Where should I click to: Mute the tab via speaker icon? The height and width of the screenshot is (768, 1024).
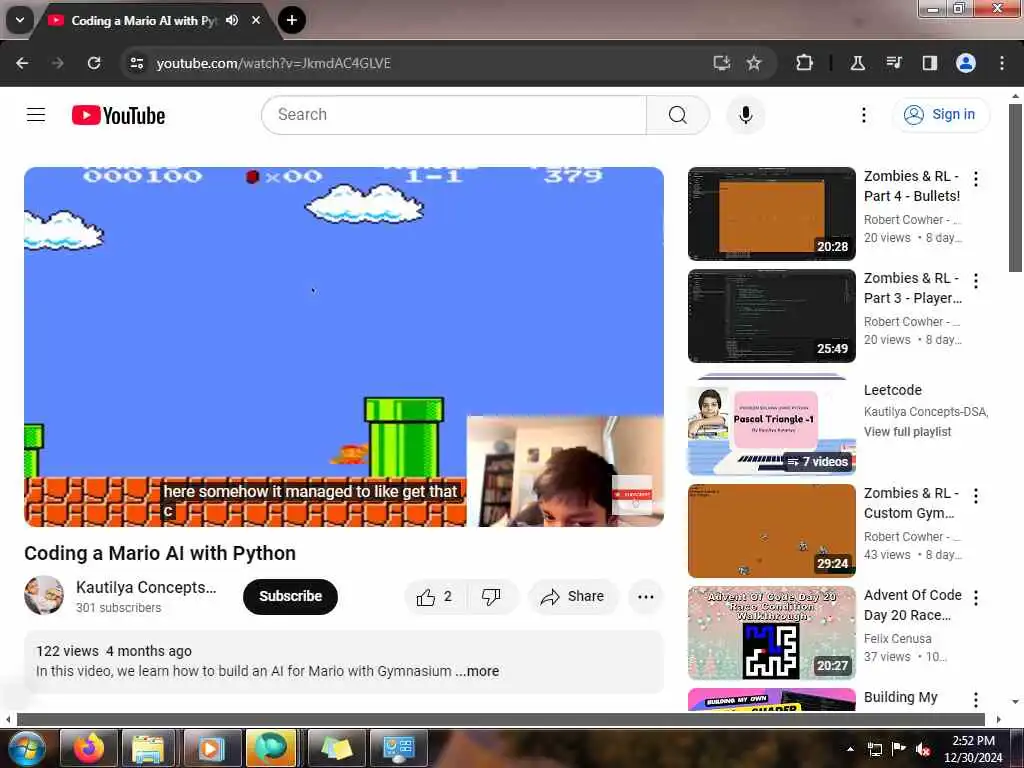(232, 20)
